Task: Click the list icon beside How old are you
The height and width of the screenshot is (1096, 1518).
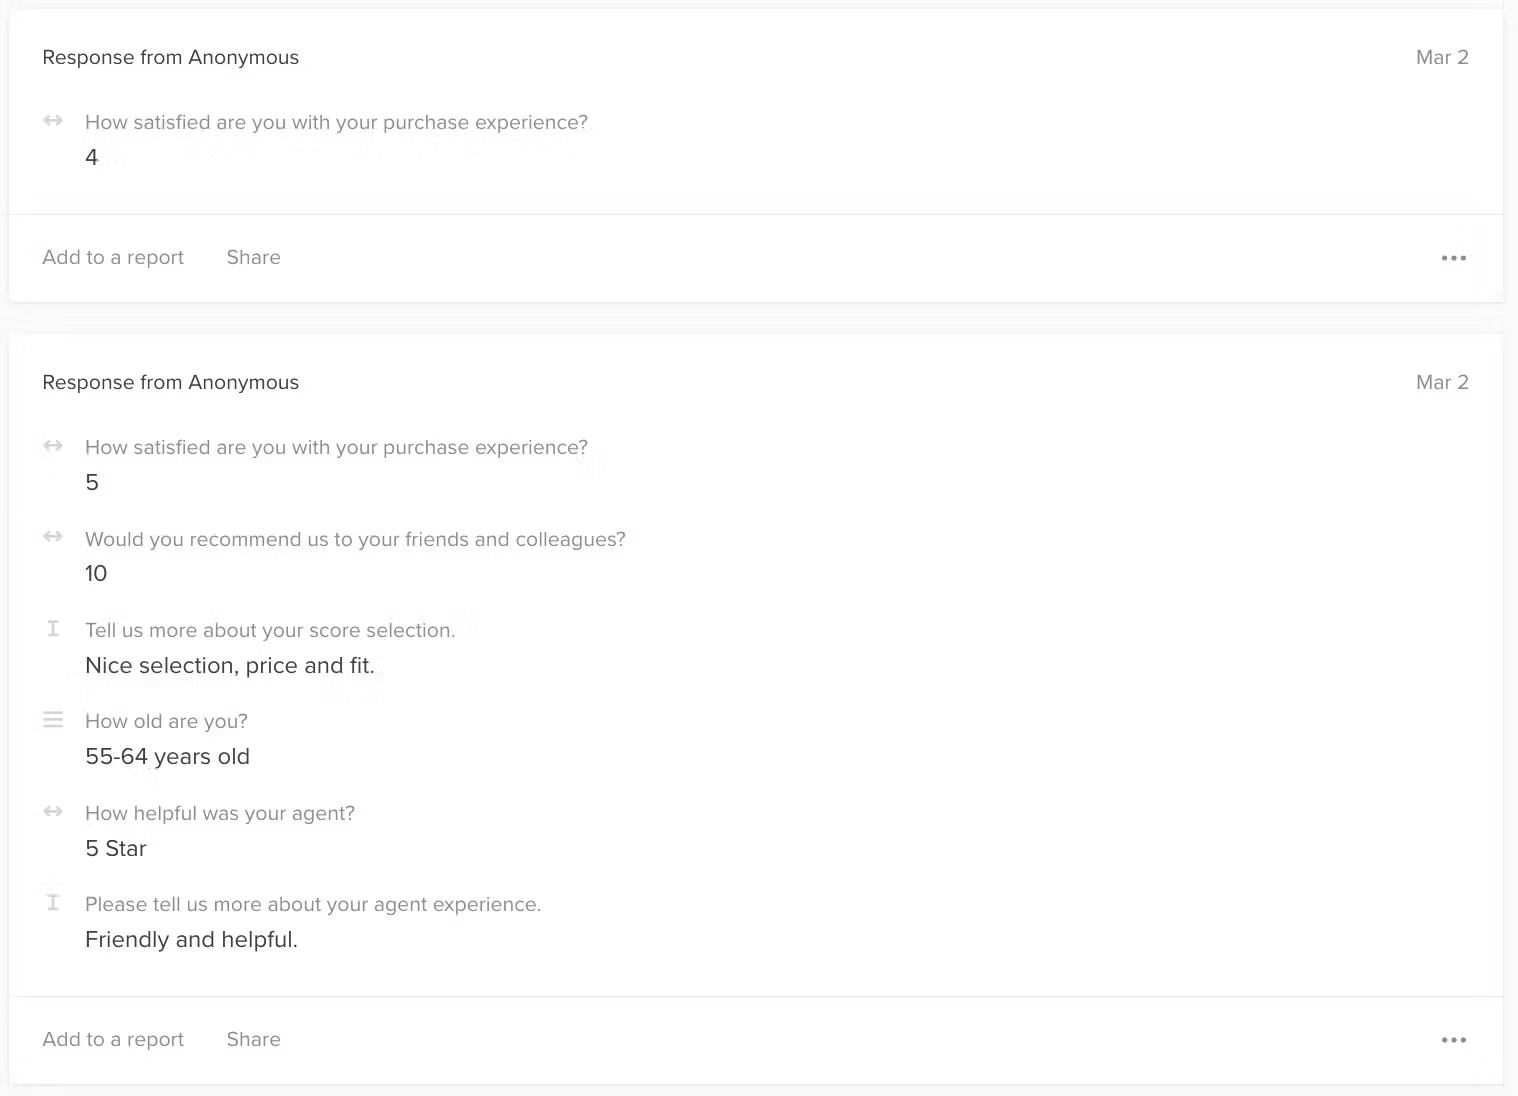Action: 53,719
